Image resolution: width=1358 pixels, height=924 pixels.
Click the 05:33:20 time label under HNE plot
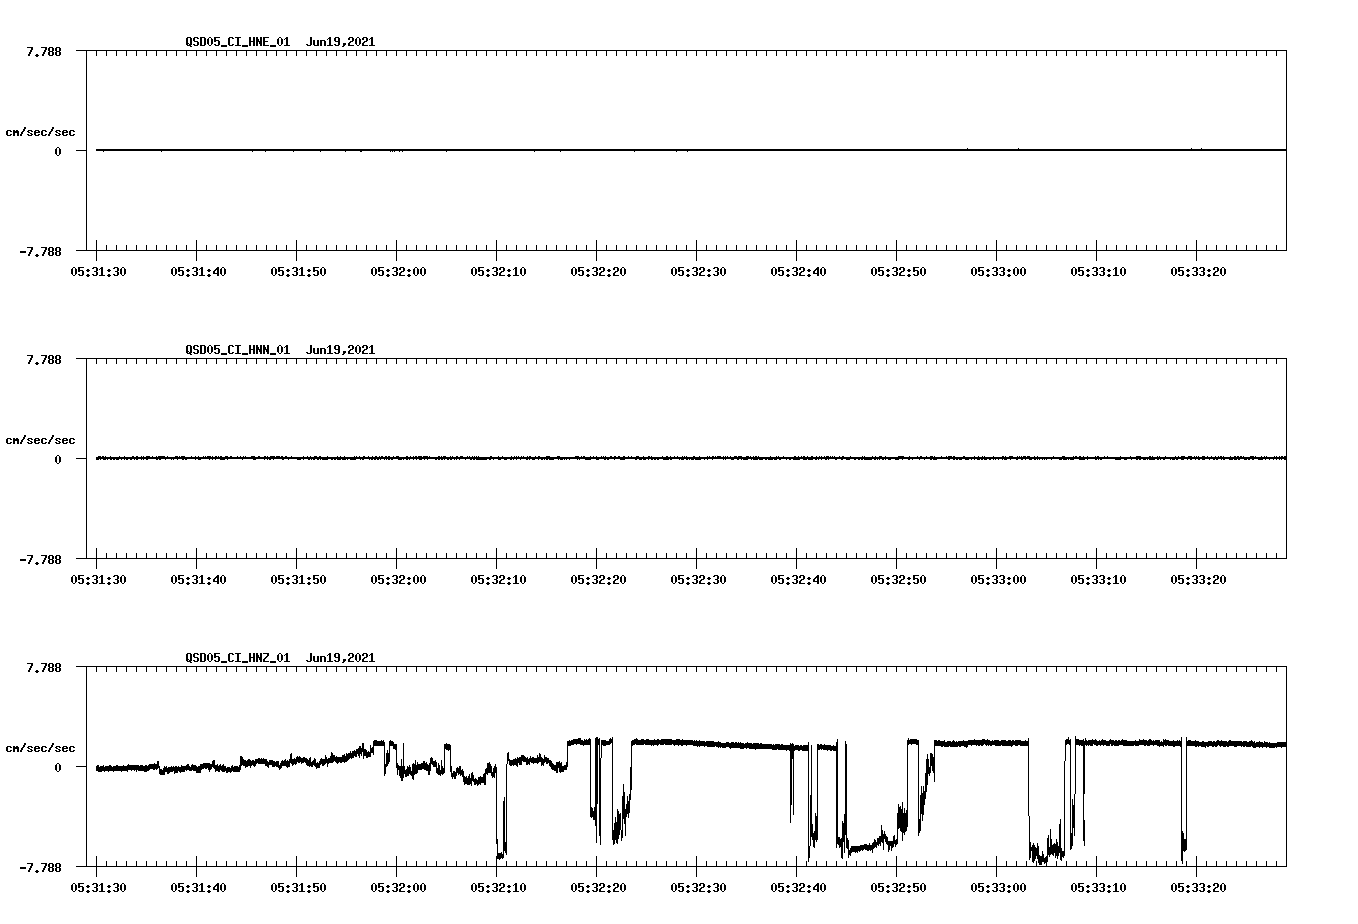[x=1198, y=271]
